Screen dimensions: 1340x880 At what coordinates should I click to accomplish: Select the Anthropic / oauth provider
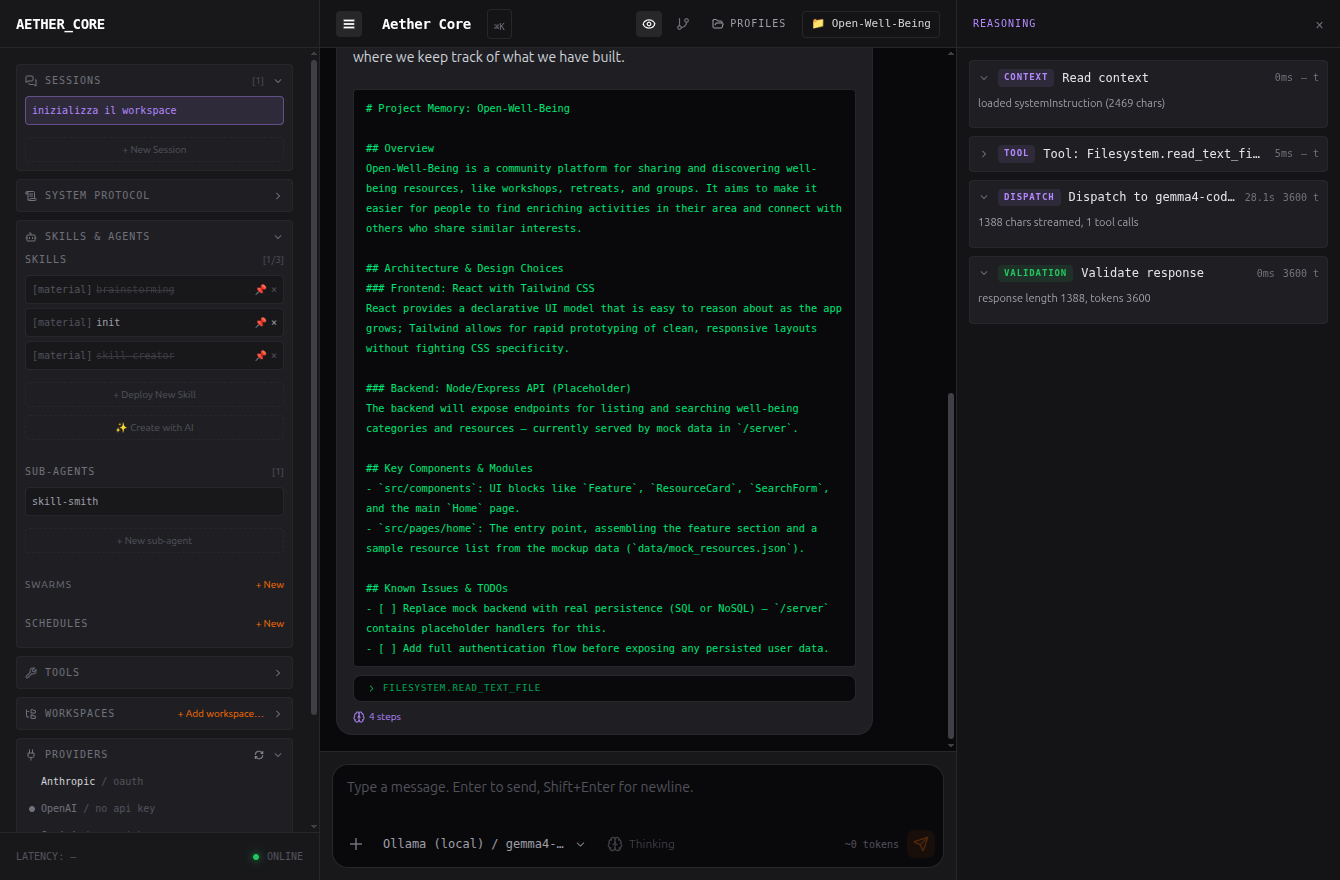click(x=92, y=781)
